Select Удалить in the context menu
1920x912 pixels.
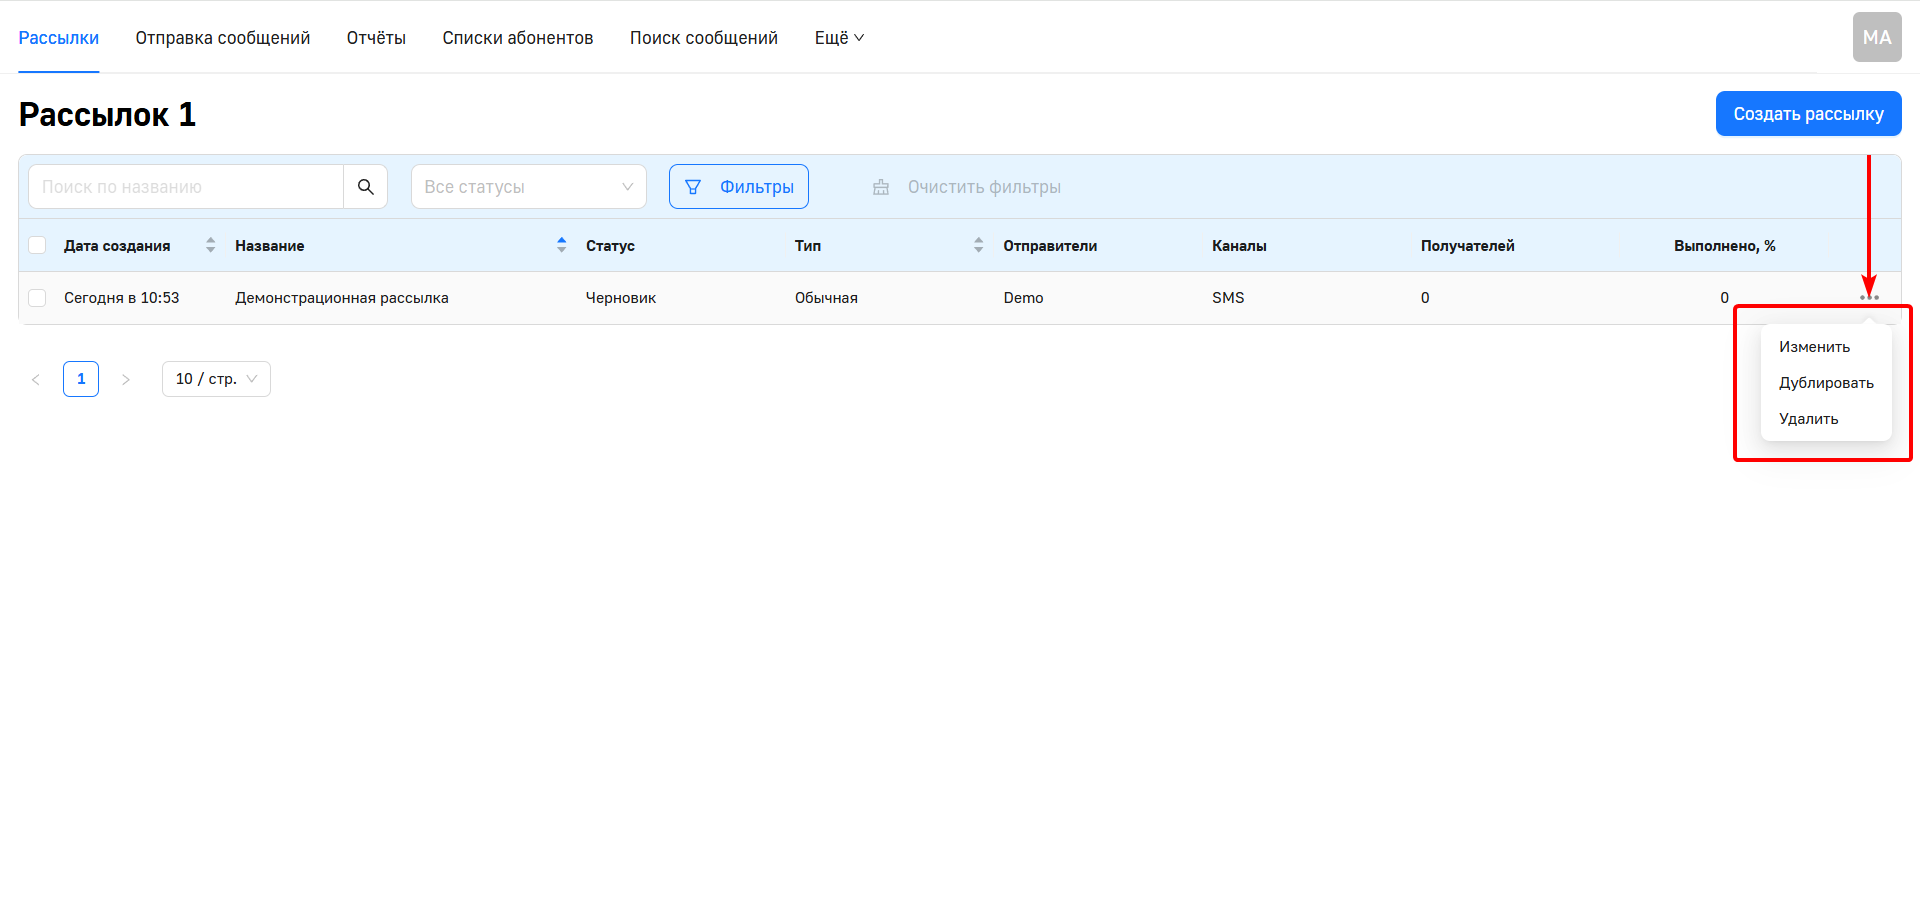click(x=1808, y=419)
